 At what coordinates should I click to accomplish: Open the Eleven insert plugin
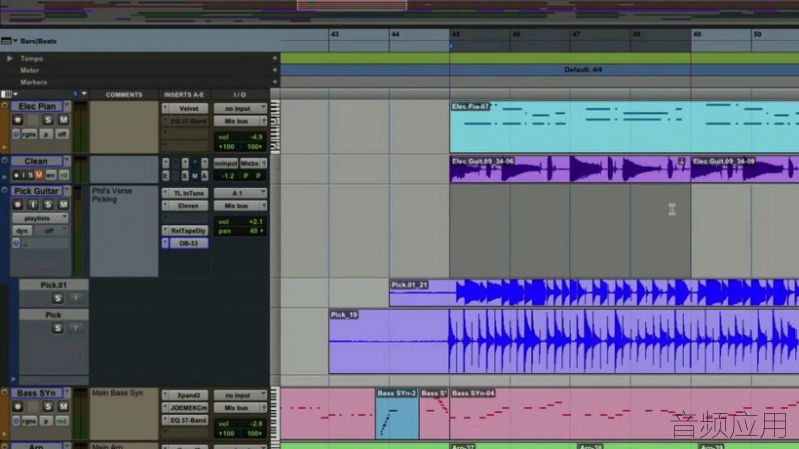point(189,206)
